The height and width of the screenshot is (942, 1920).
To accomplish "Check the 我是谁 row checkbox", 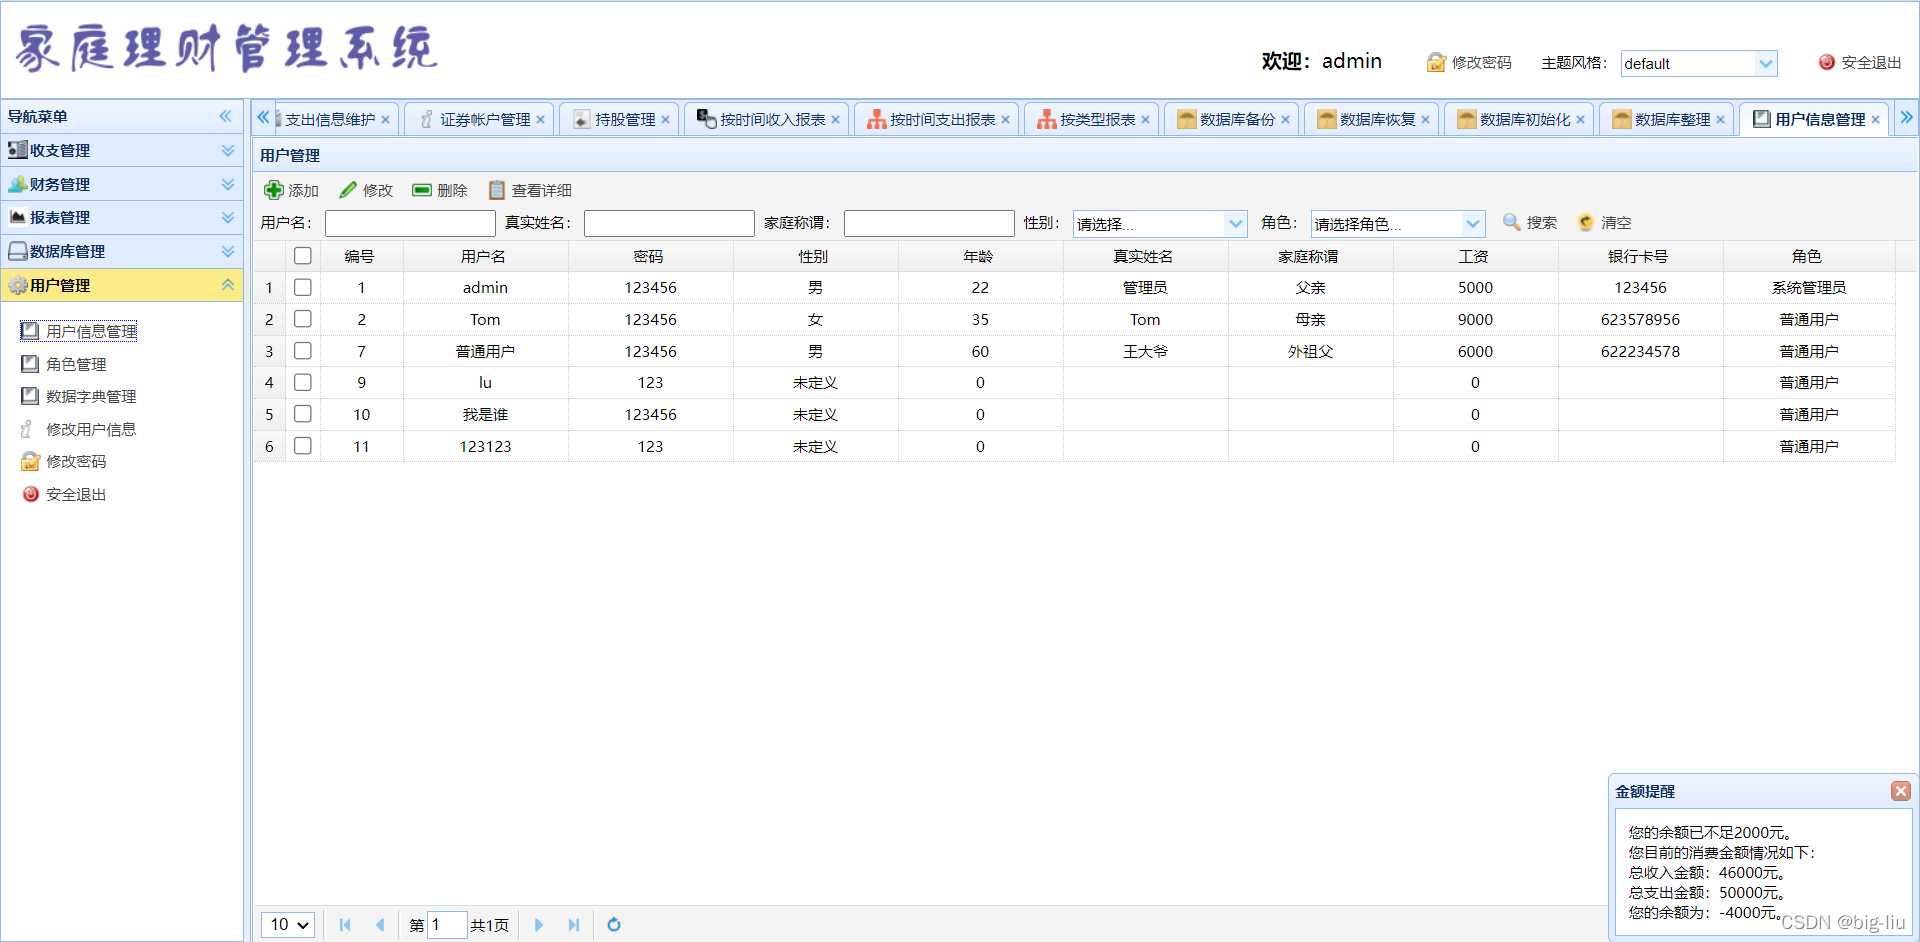I will tap(303, 414).
